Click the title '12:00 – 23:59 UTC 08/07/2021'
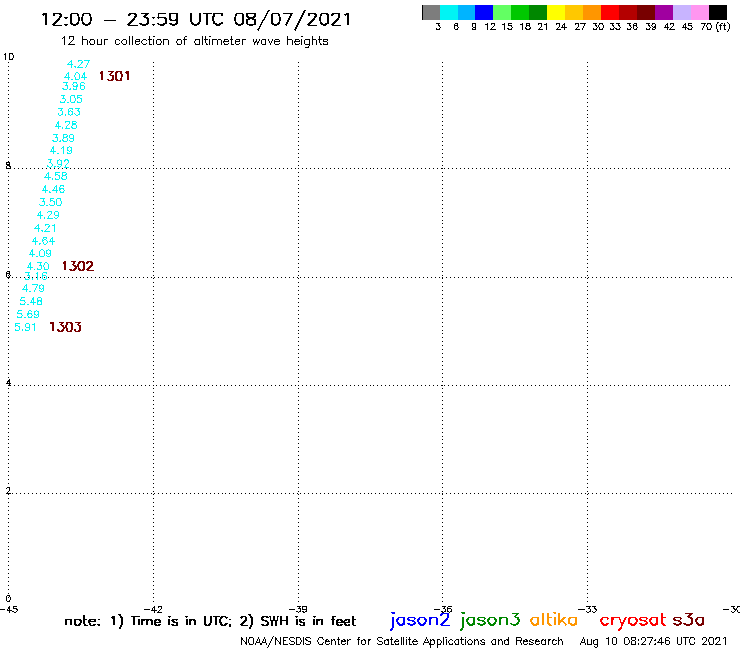Screen dimensions: 740x650 coord(196,20)
